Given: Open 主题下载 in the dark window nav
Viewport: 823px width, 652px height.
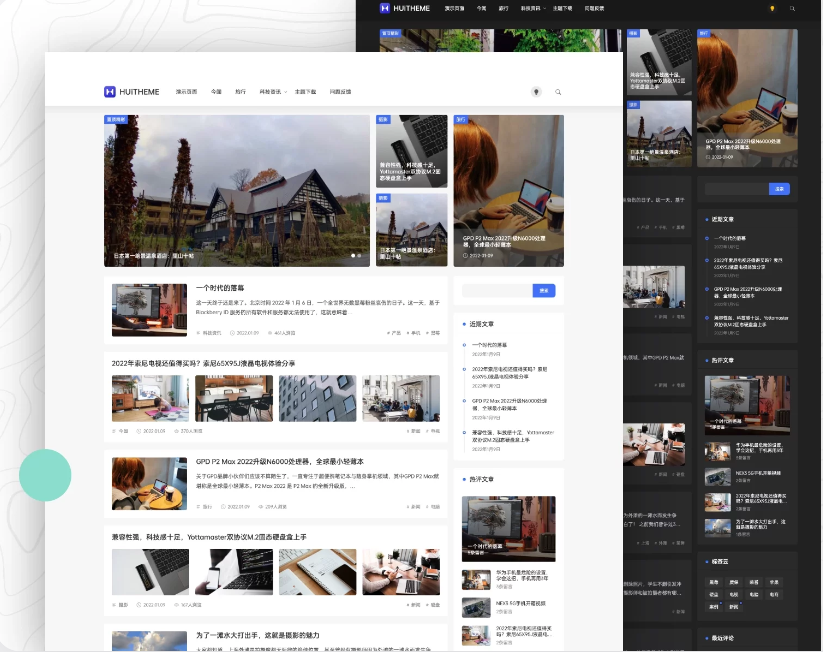Looking at the screenshot, I should point(563,8).
